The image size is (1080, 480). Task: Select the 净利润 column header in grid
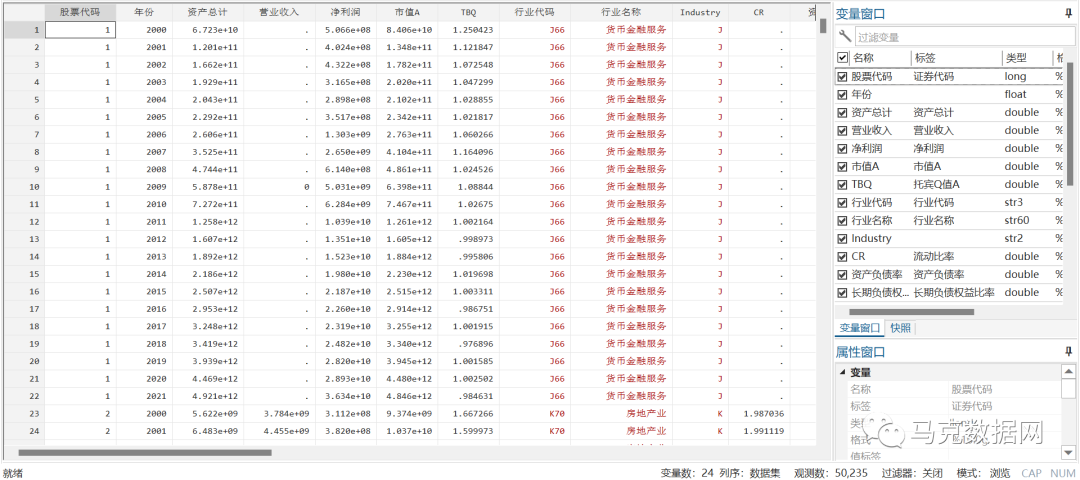tap(345, 12)
